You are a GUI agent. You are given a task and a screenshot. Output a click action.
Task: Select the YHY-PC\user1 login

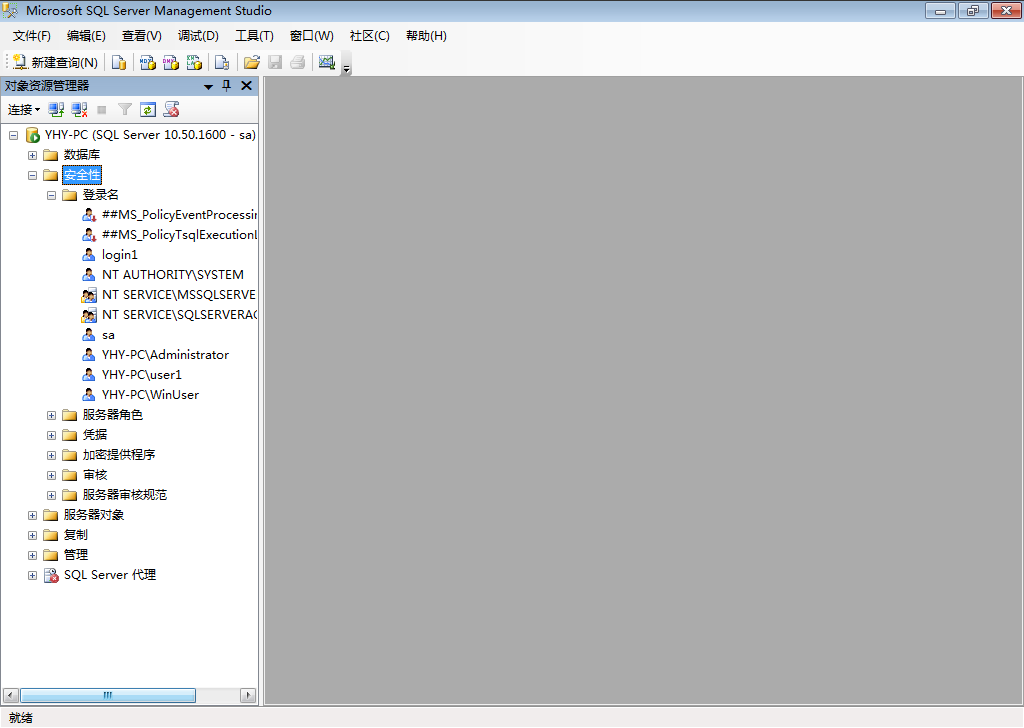point(142,375)
